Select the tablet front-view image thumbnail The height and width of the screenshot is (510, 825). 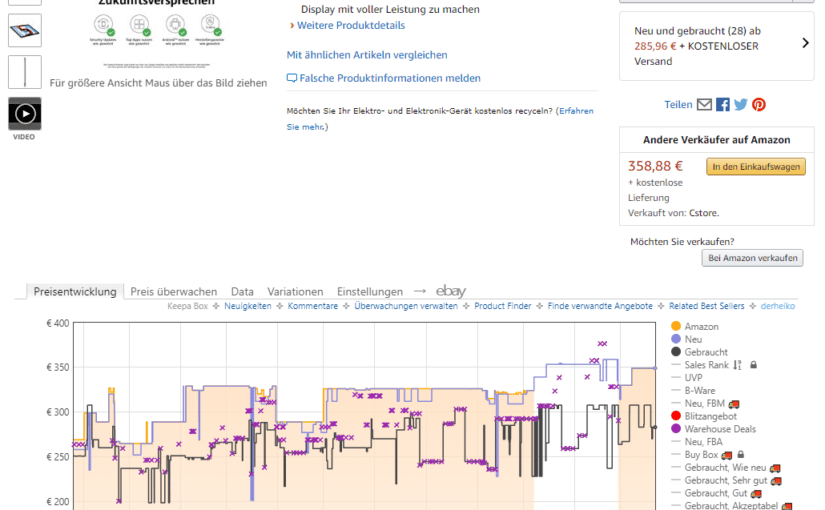pyautogui.click(x=25, y=31)
